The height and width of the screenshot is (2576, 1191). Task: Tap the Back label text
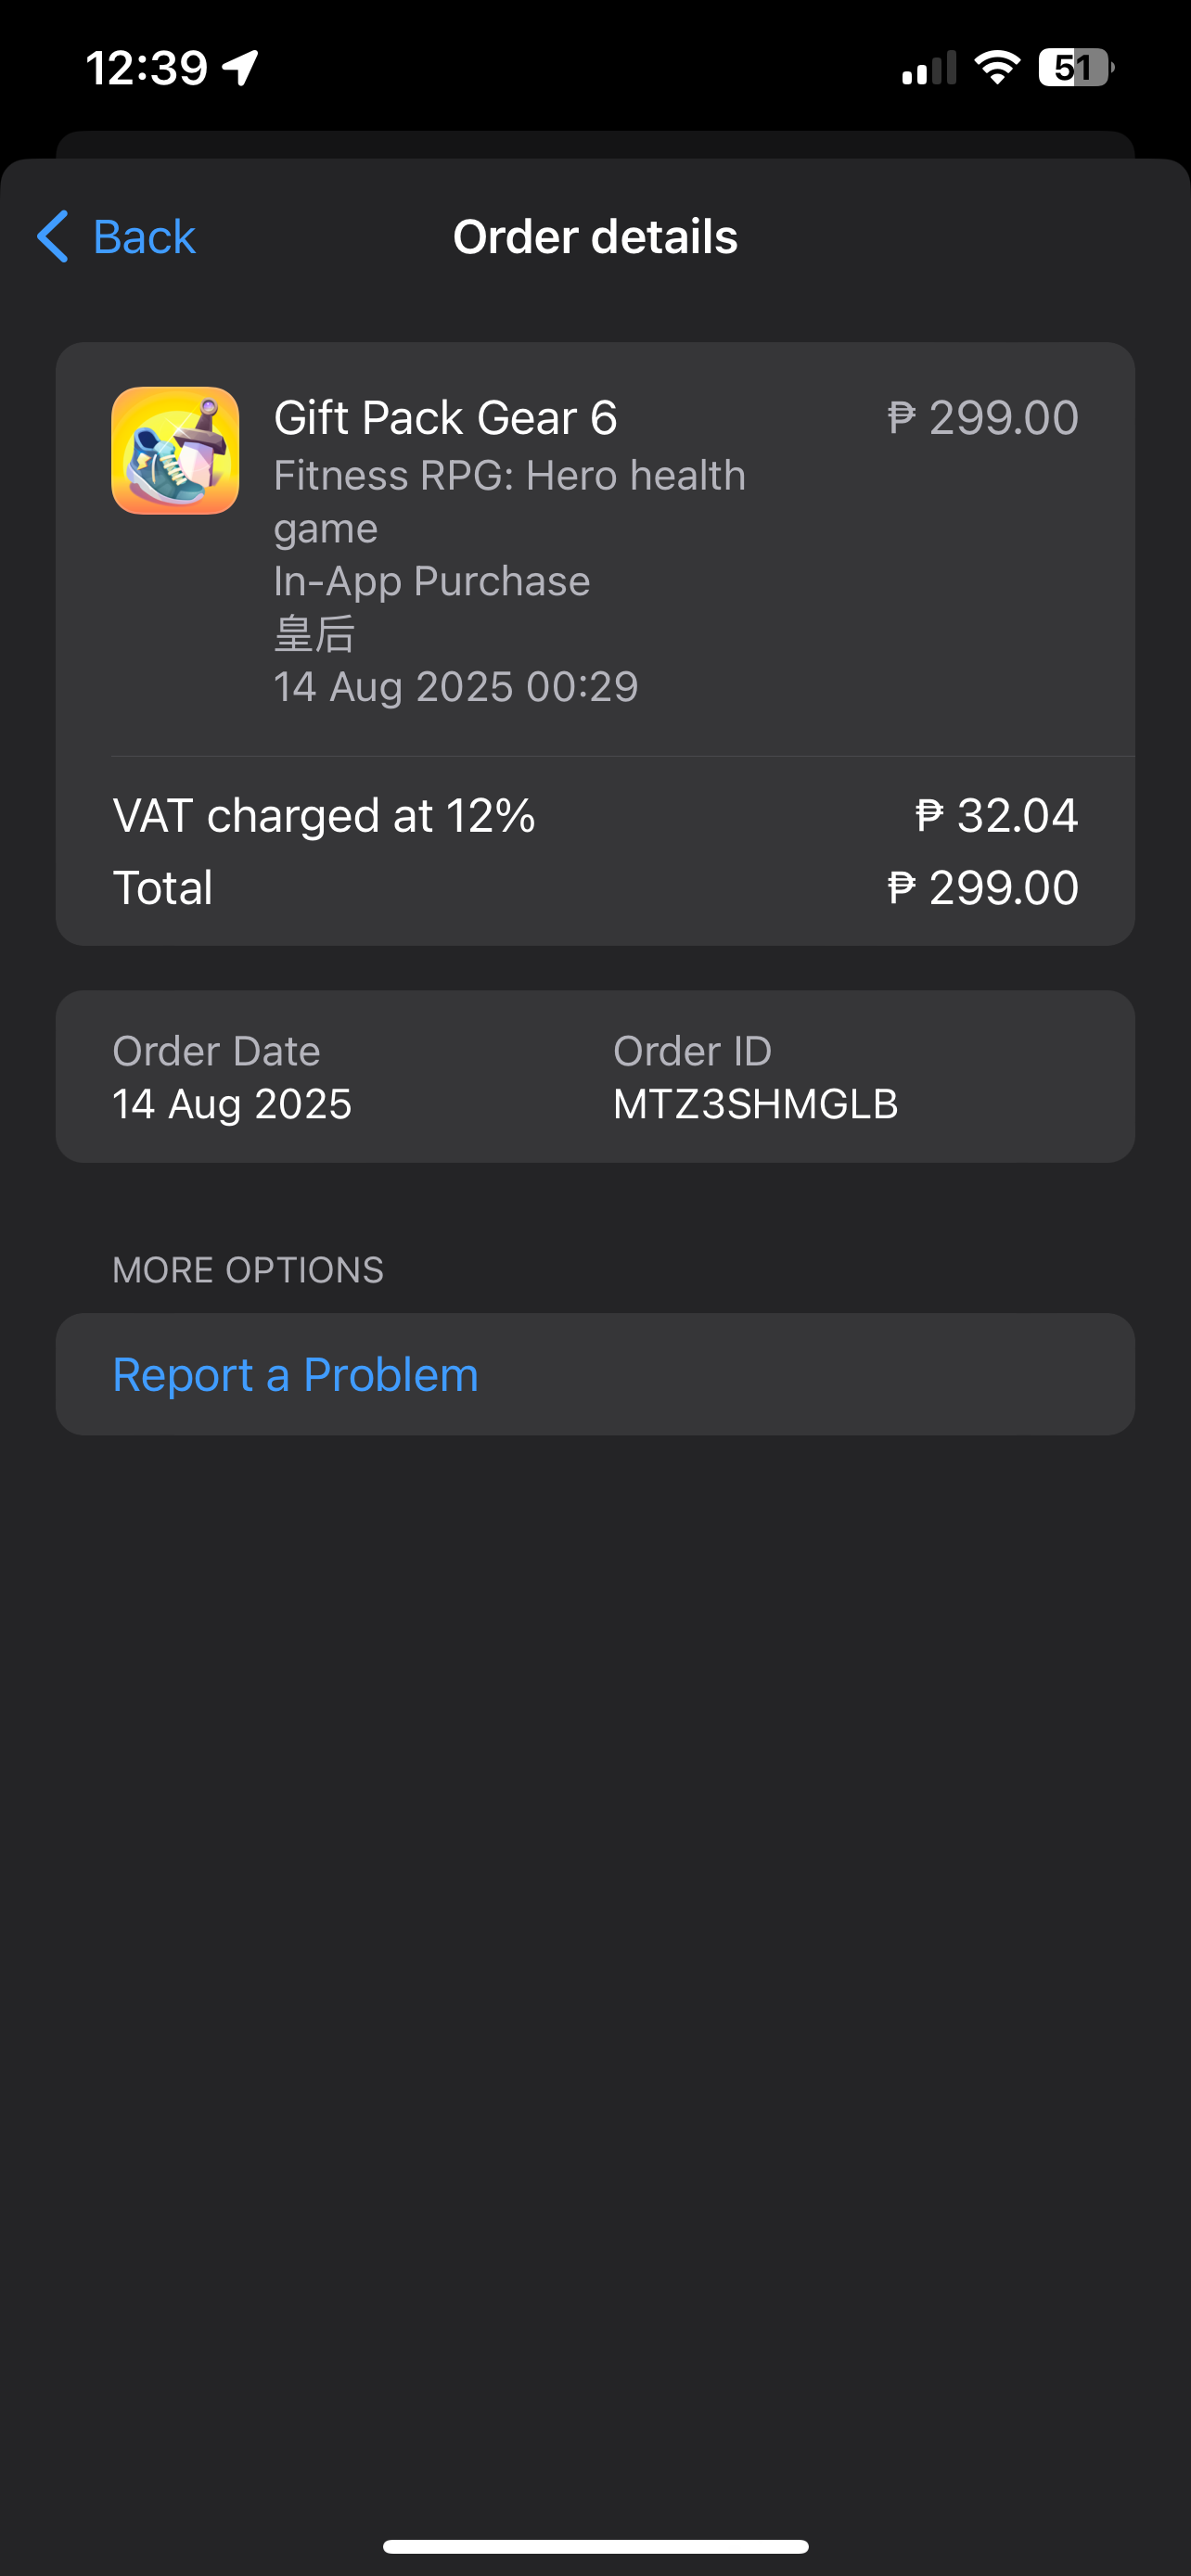pyautogui.click(x=144, y=237)
